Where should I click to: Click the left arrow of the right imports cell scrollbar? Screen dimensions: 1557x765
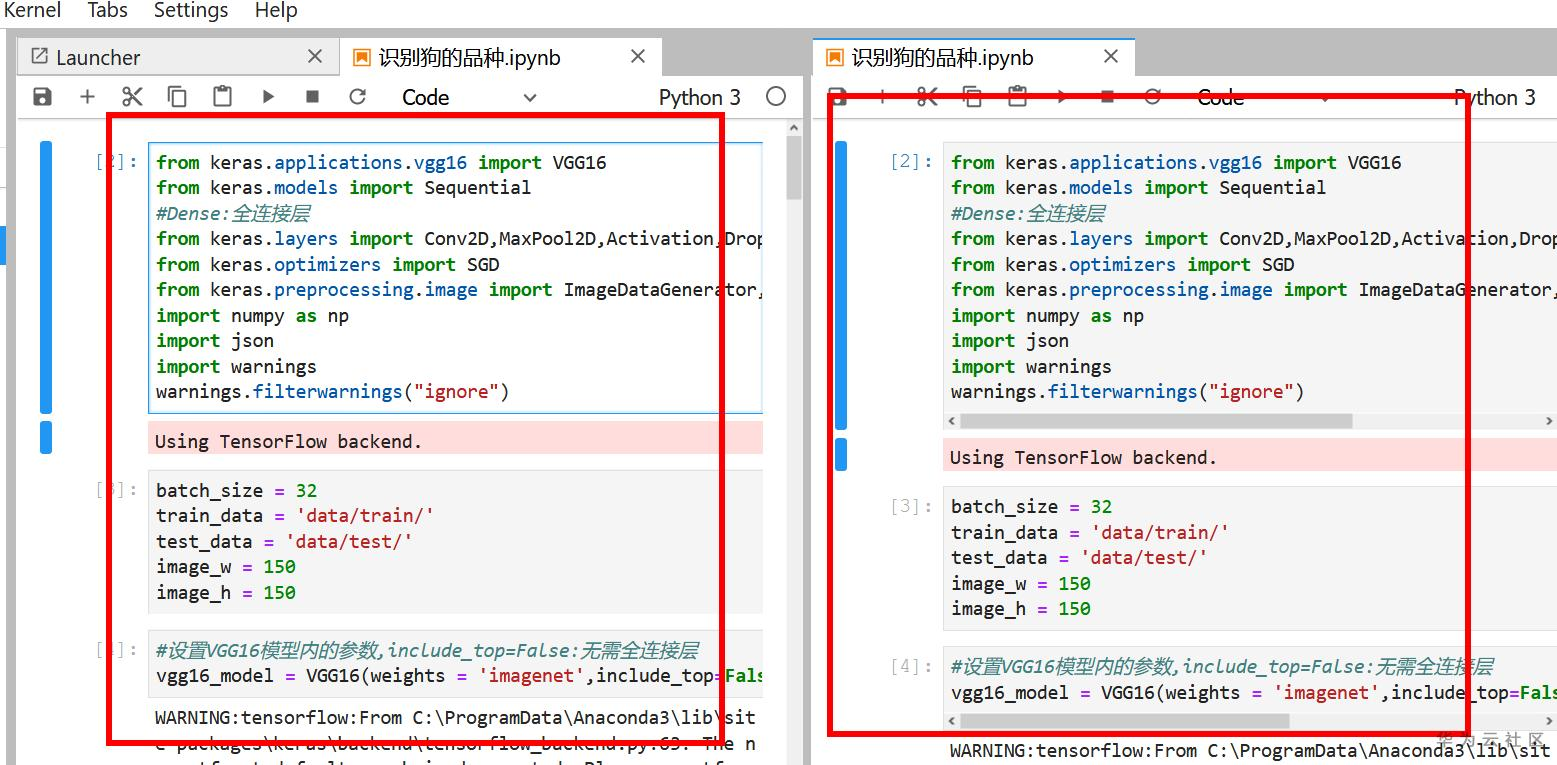(952, 421)
